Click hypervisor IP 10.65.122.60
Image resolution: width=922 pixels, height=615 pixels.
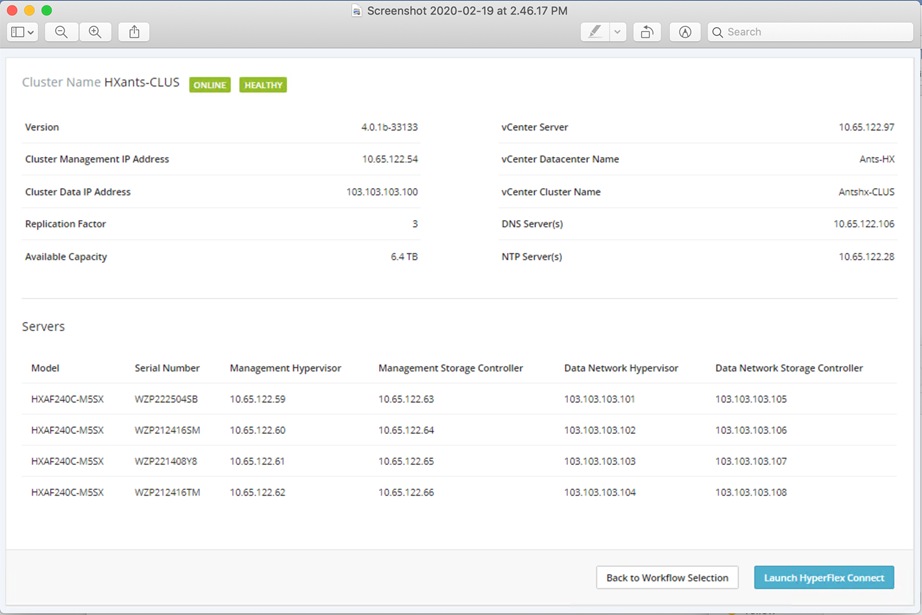click(x=258, y=430)
